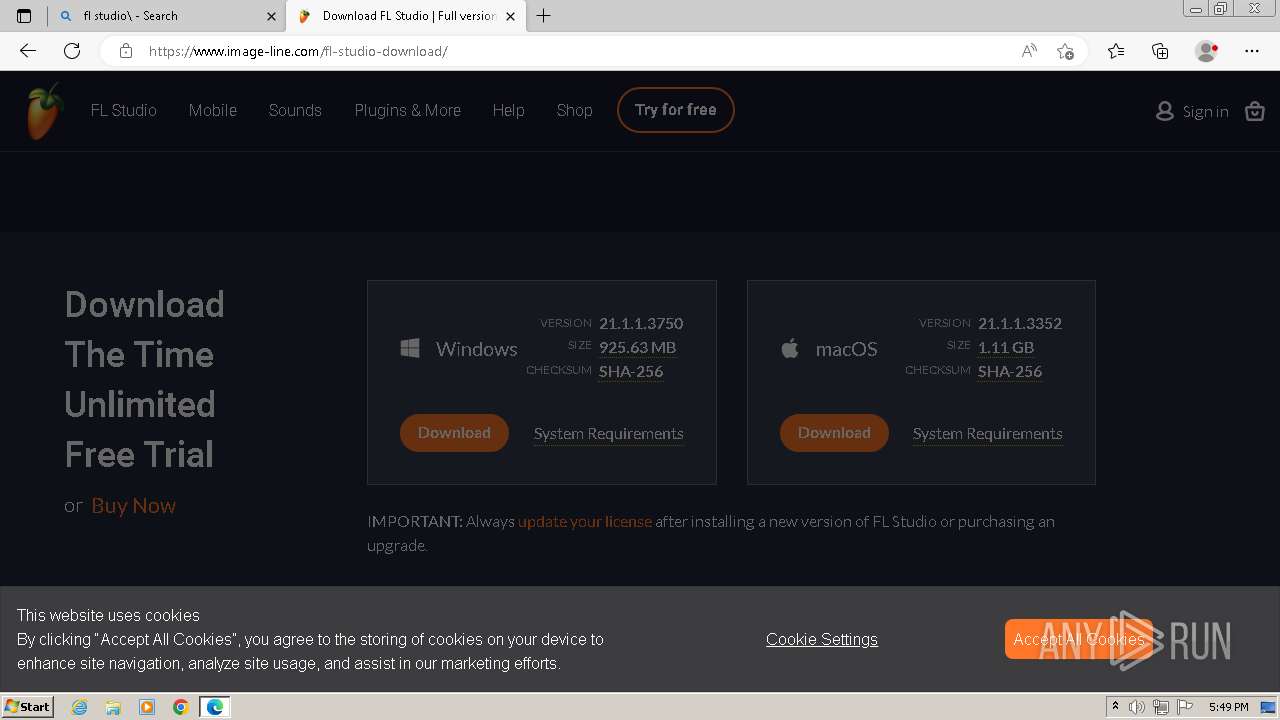
Task: Open the shopping cart icon
Action: (x=1255, y=111)
